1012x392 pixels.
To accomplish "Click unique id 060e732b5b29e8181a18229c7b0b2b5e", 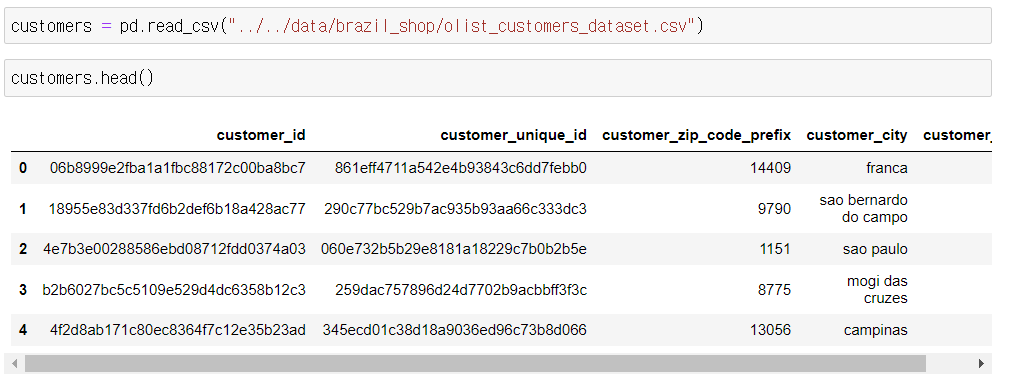I will click(454, 249).
